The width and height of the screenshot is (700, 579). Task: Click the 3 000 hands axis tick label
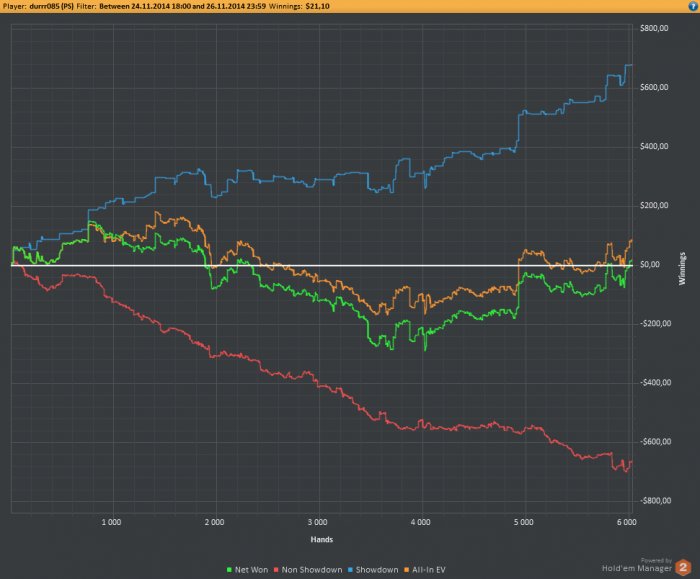point(317,522)
